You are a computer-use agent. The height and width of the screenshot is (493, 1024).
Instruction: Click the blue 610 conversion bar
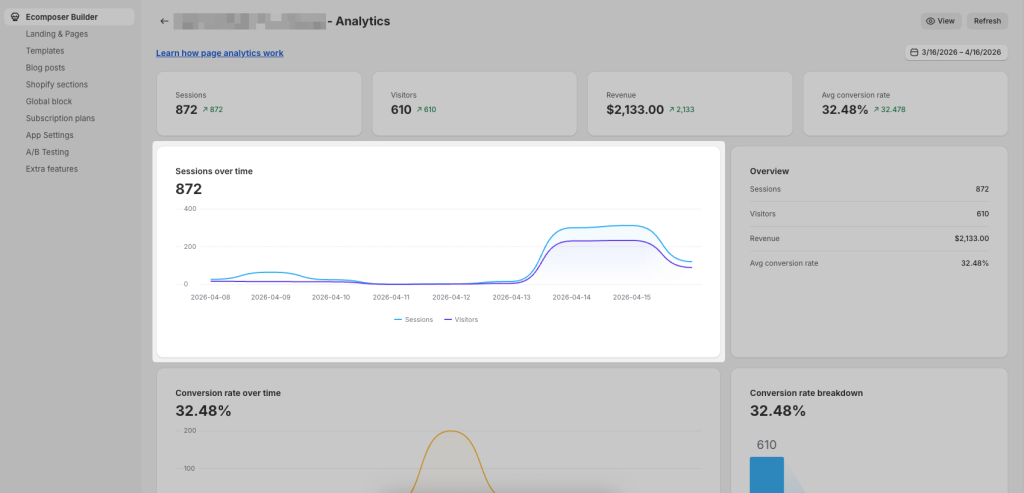pyautogui.click(x=766, y=474)
